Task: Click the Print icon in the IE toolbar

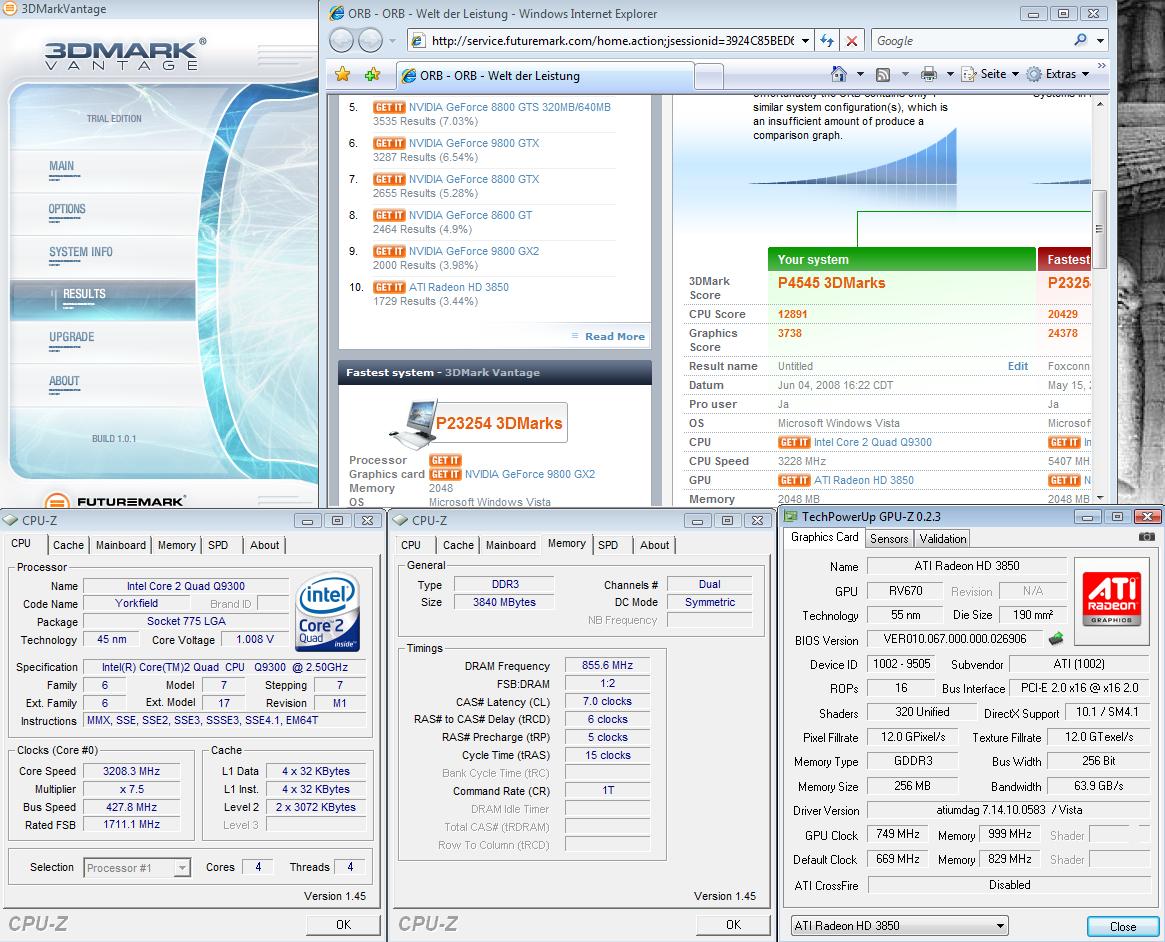Action: (929, 74)
